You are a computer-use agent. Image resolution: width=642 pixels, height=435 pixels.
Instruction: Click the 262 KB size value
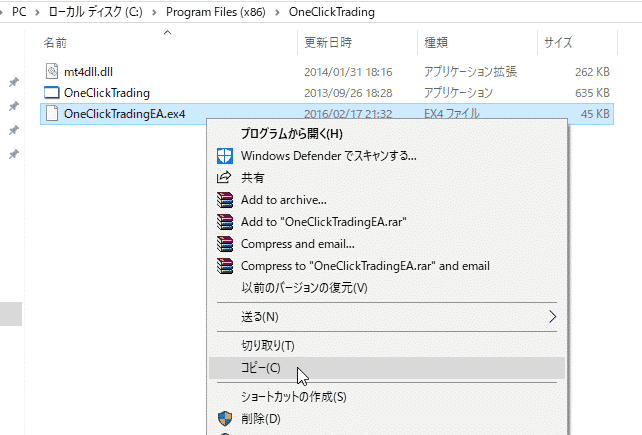(x=592, y=72)
